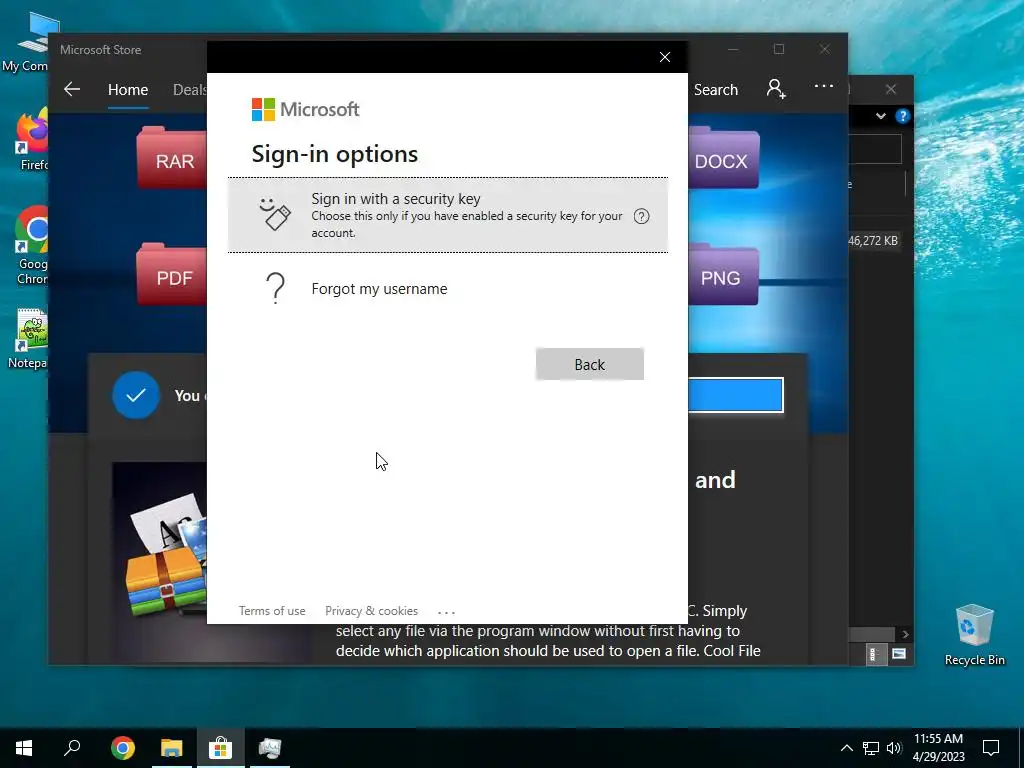Click the Store account sign-in icon
Viewport: 1024px width, 768px height.
[x=776, y=88]
